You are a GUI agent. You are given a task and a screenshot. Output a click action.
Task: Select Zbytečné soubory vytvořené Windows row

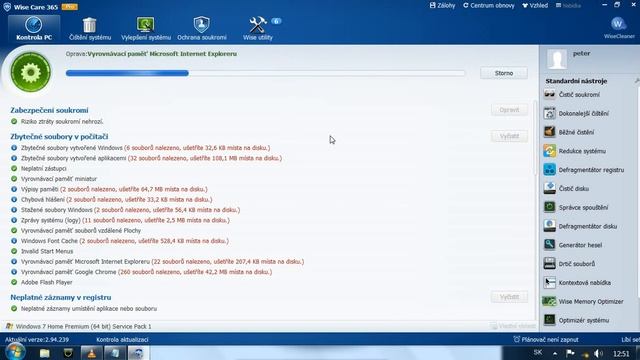click(x=141, y=148)
